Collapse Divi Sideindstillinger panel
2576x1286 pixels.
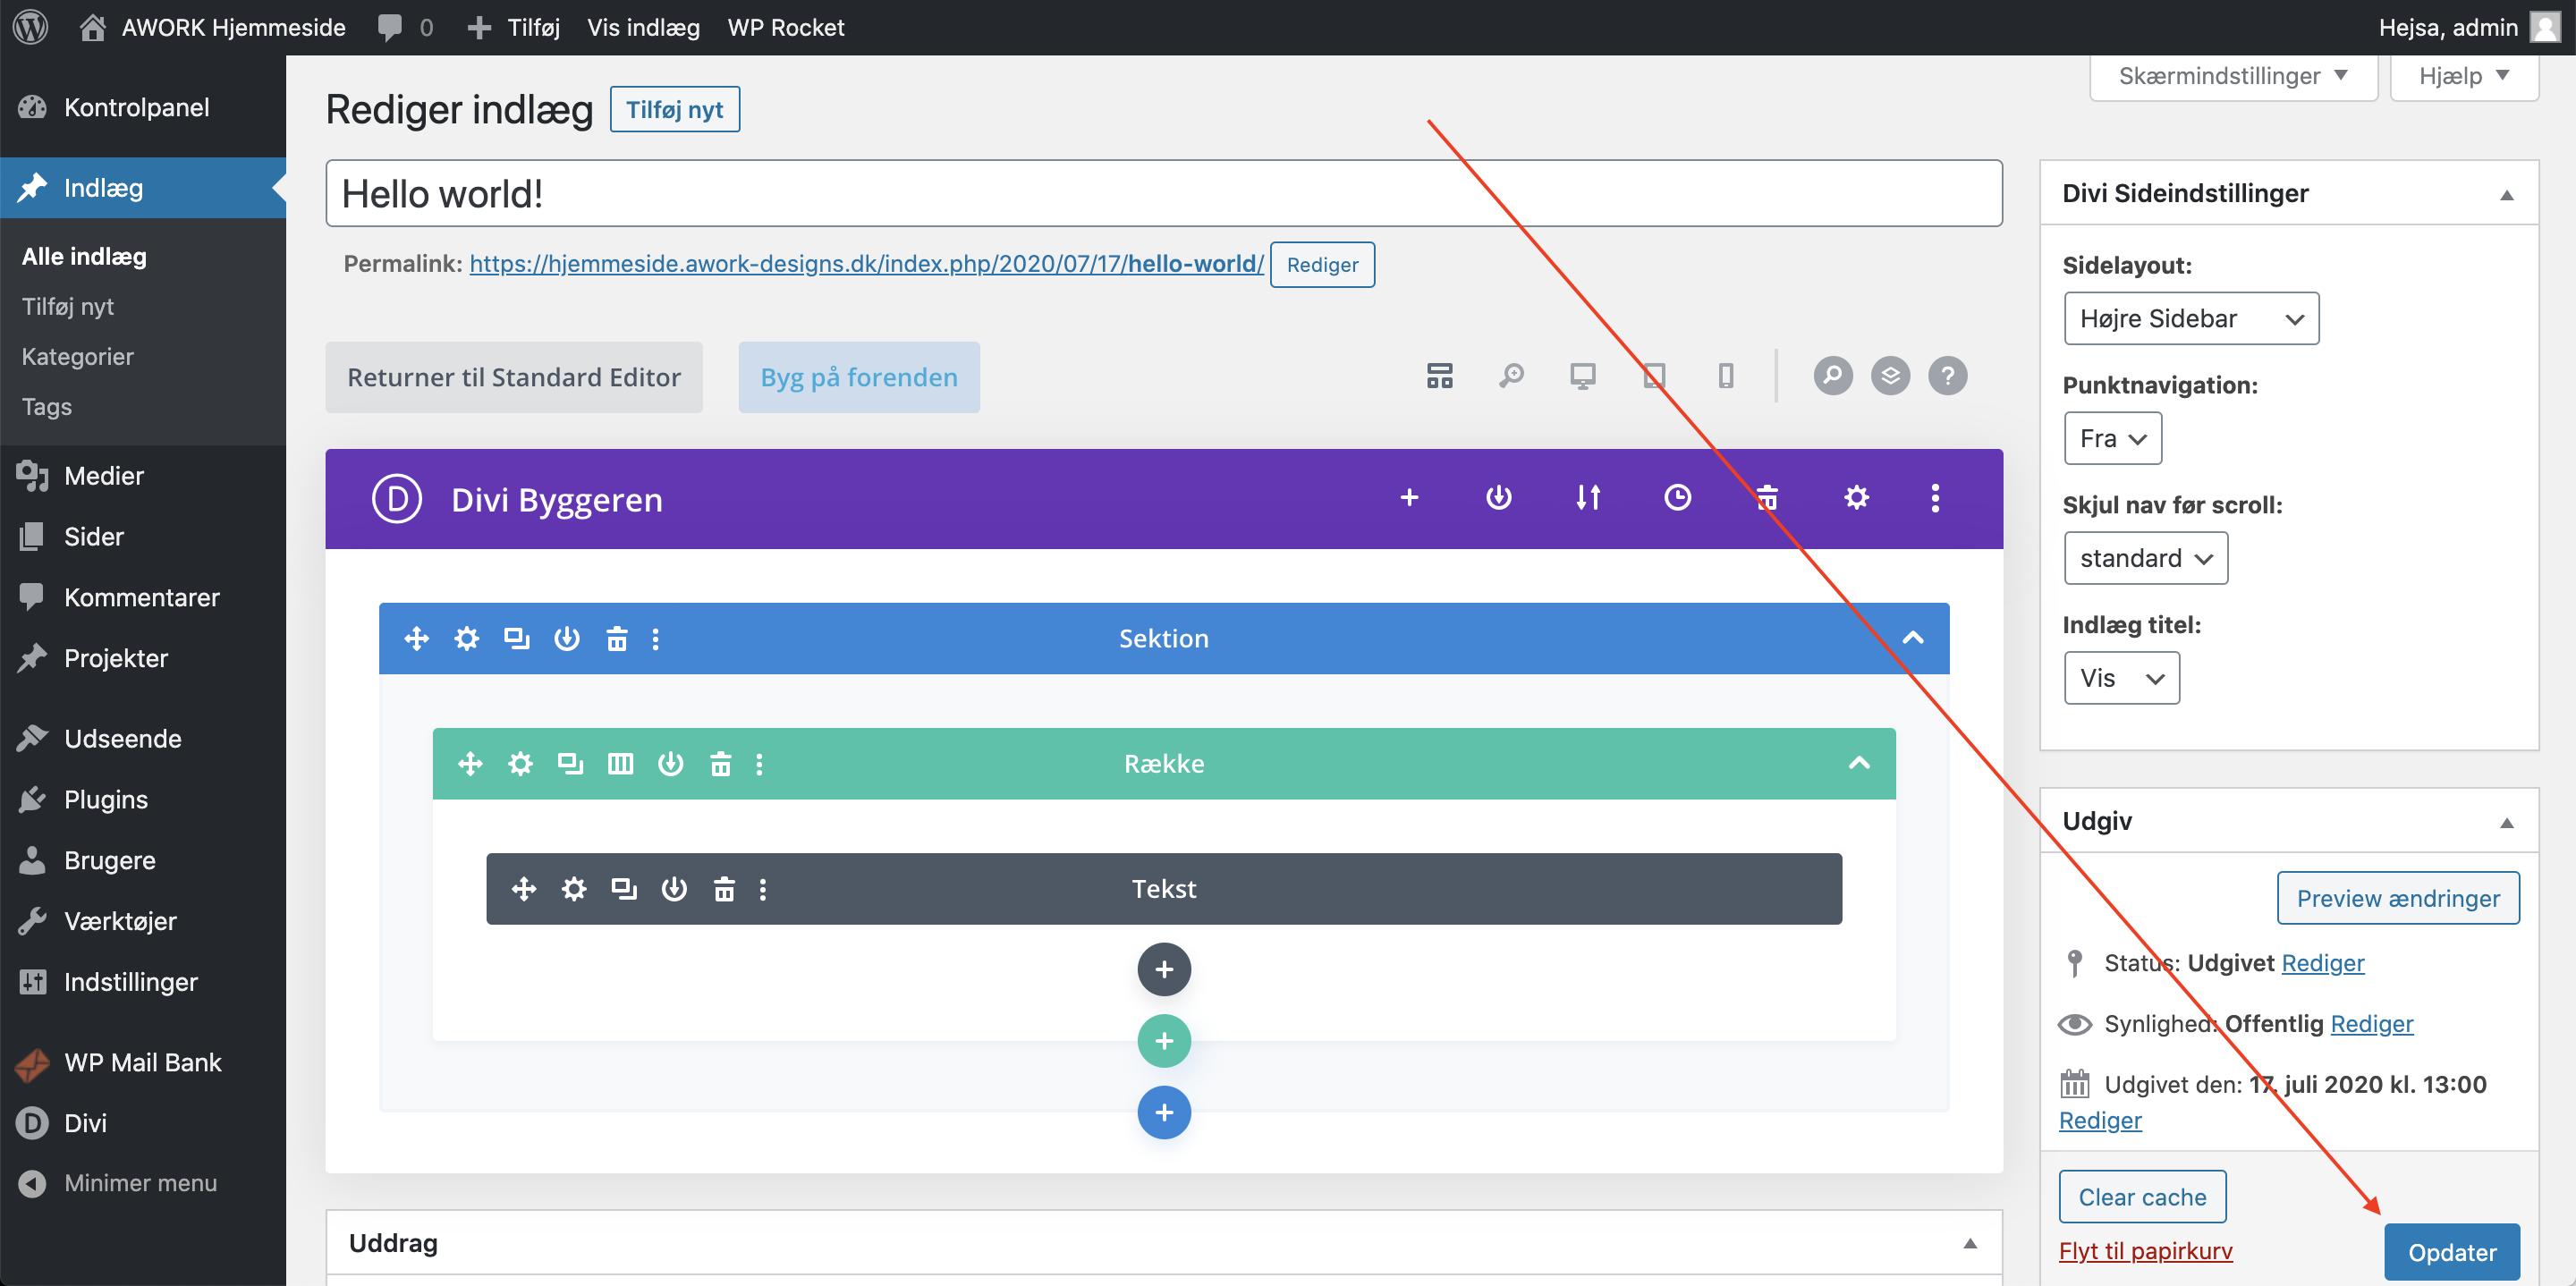(x=2506, y=194)
